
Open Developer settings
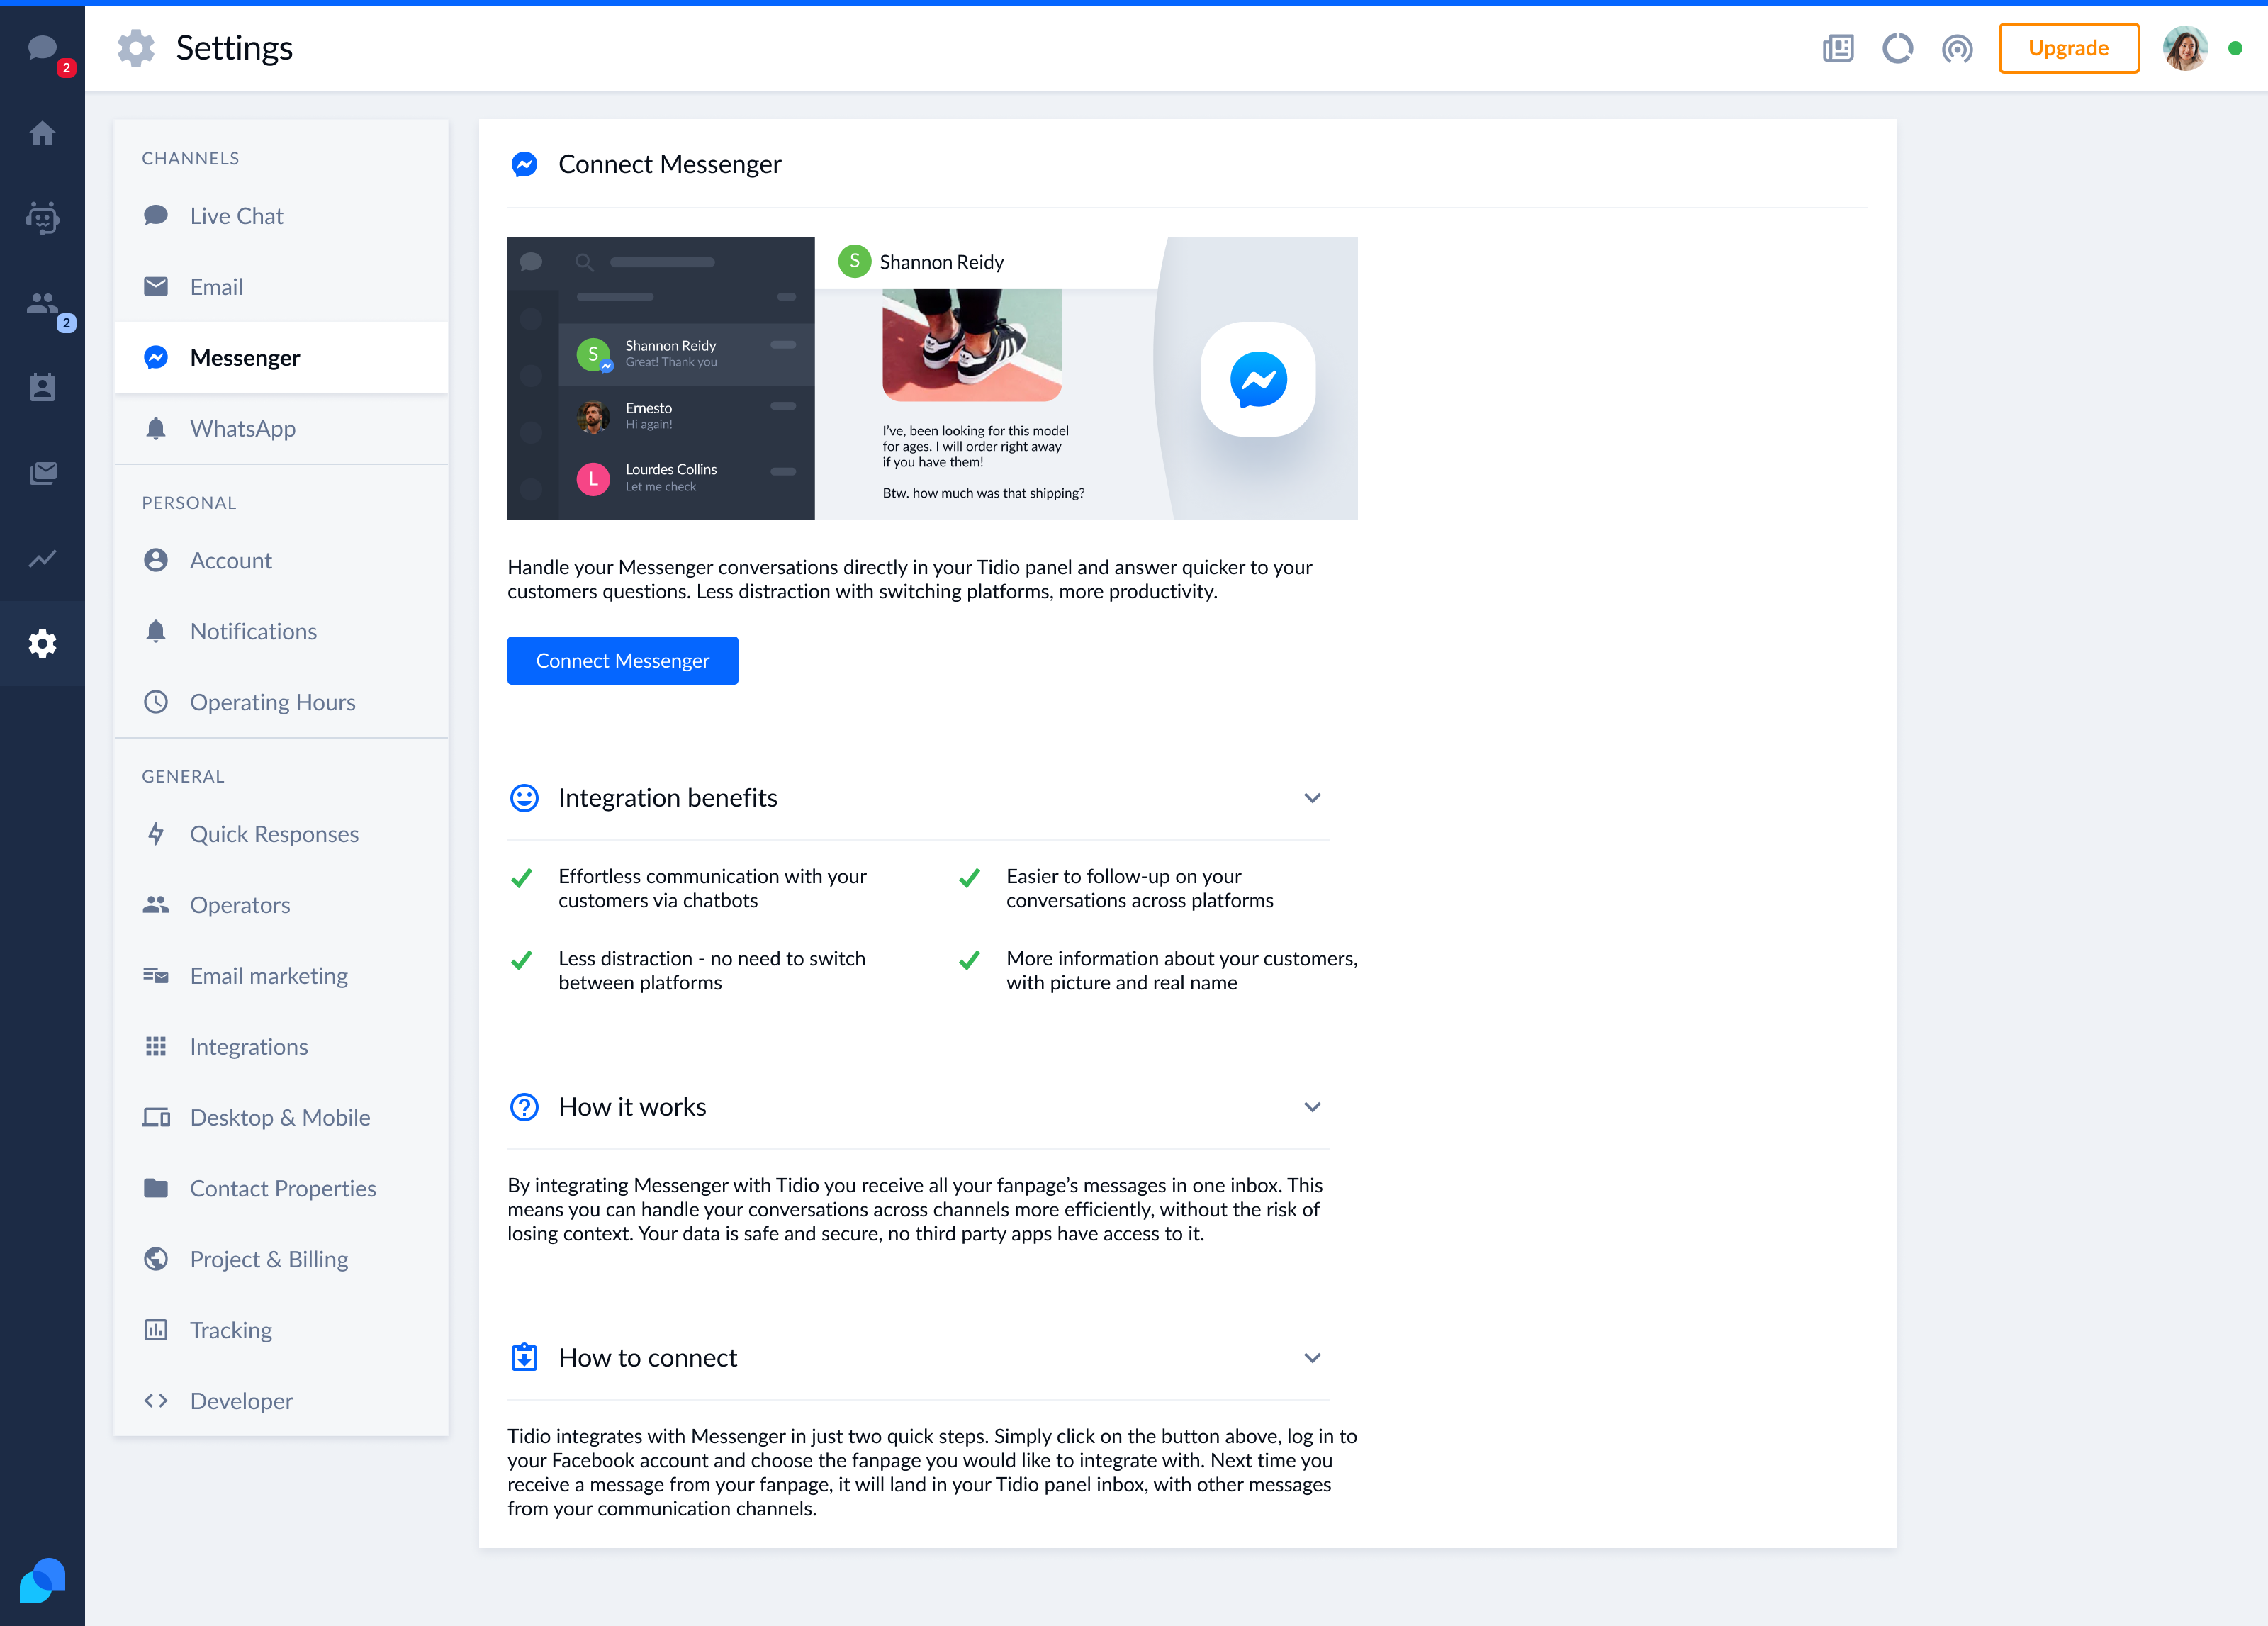coord(281,1401)
